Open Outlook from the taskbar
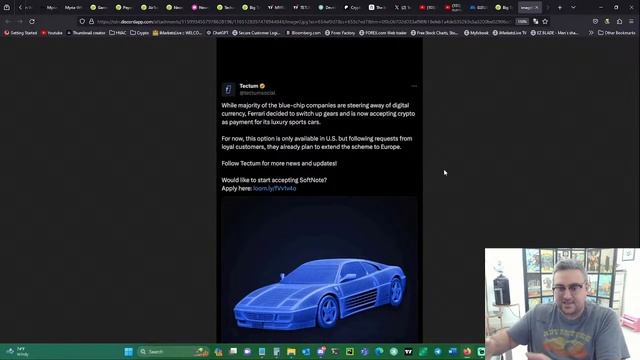The width and height of the screenshot is (640, 360). click(x=306, y=351)
